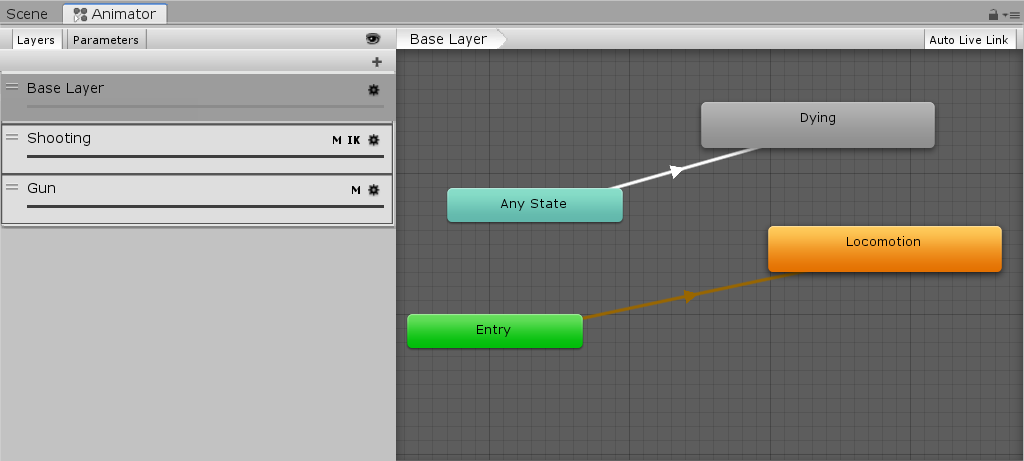The height and width of the screenshot is (461, 1024).
Task: Select the Animator tab
Action: point(115,14)
